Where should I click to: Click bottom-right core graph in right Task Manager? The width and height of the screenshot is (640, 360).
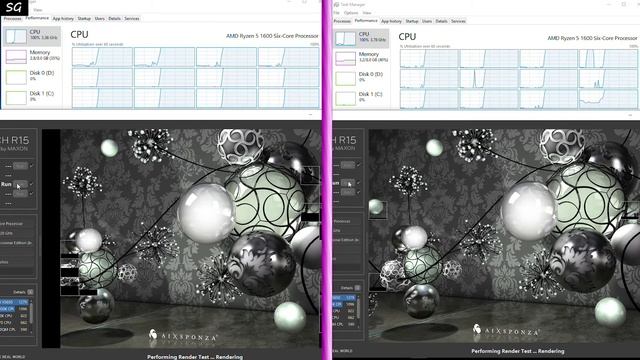point(608,99)
